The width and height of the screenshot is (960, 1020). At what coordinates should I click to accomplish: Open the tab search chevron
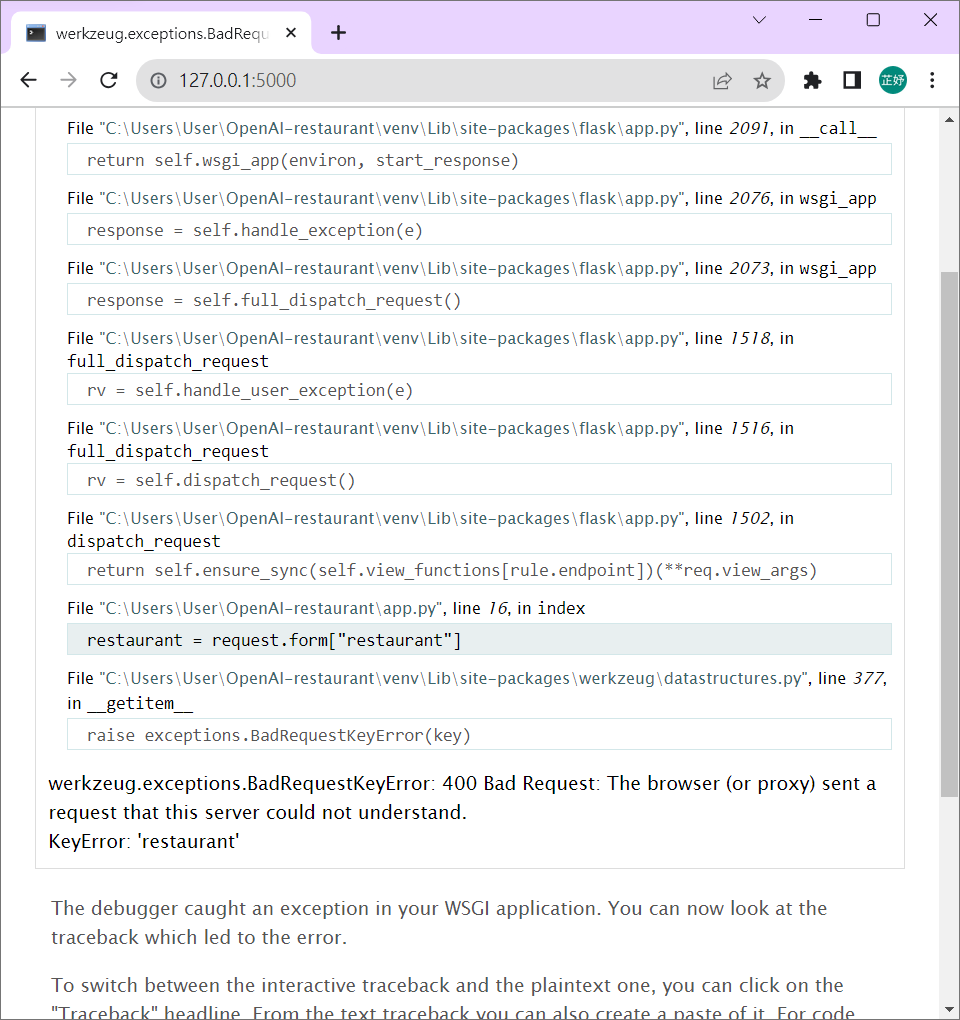click(x=759, y=20)
